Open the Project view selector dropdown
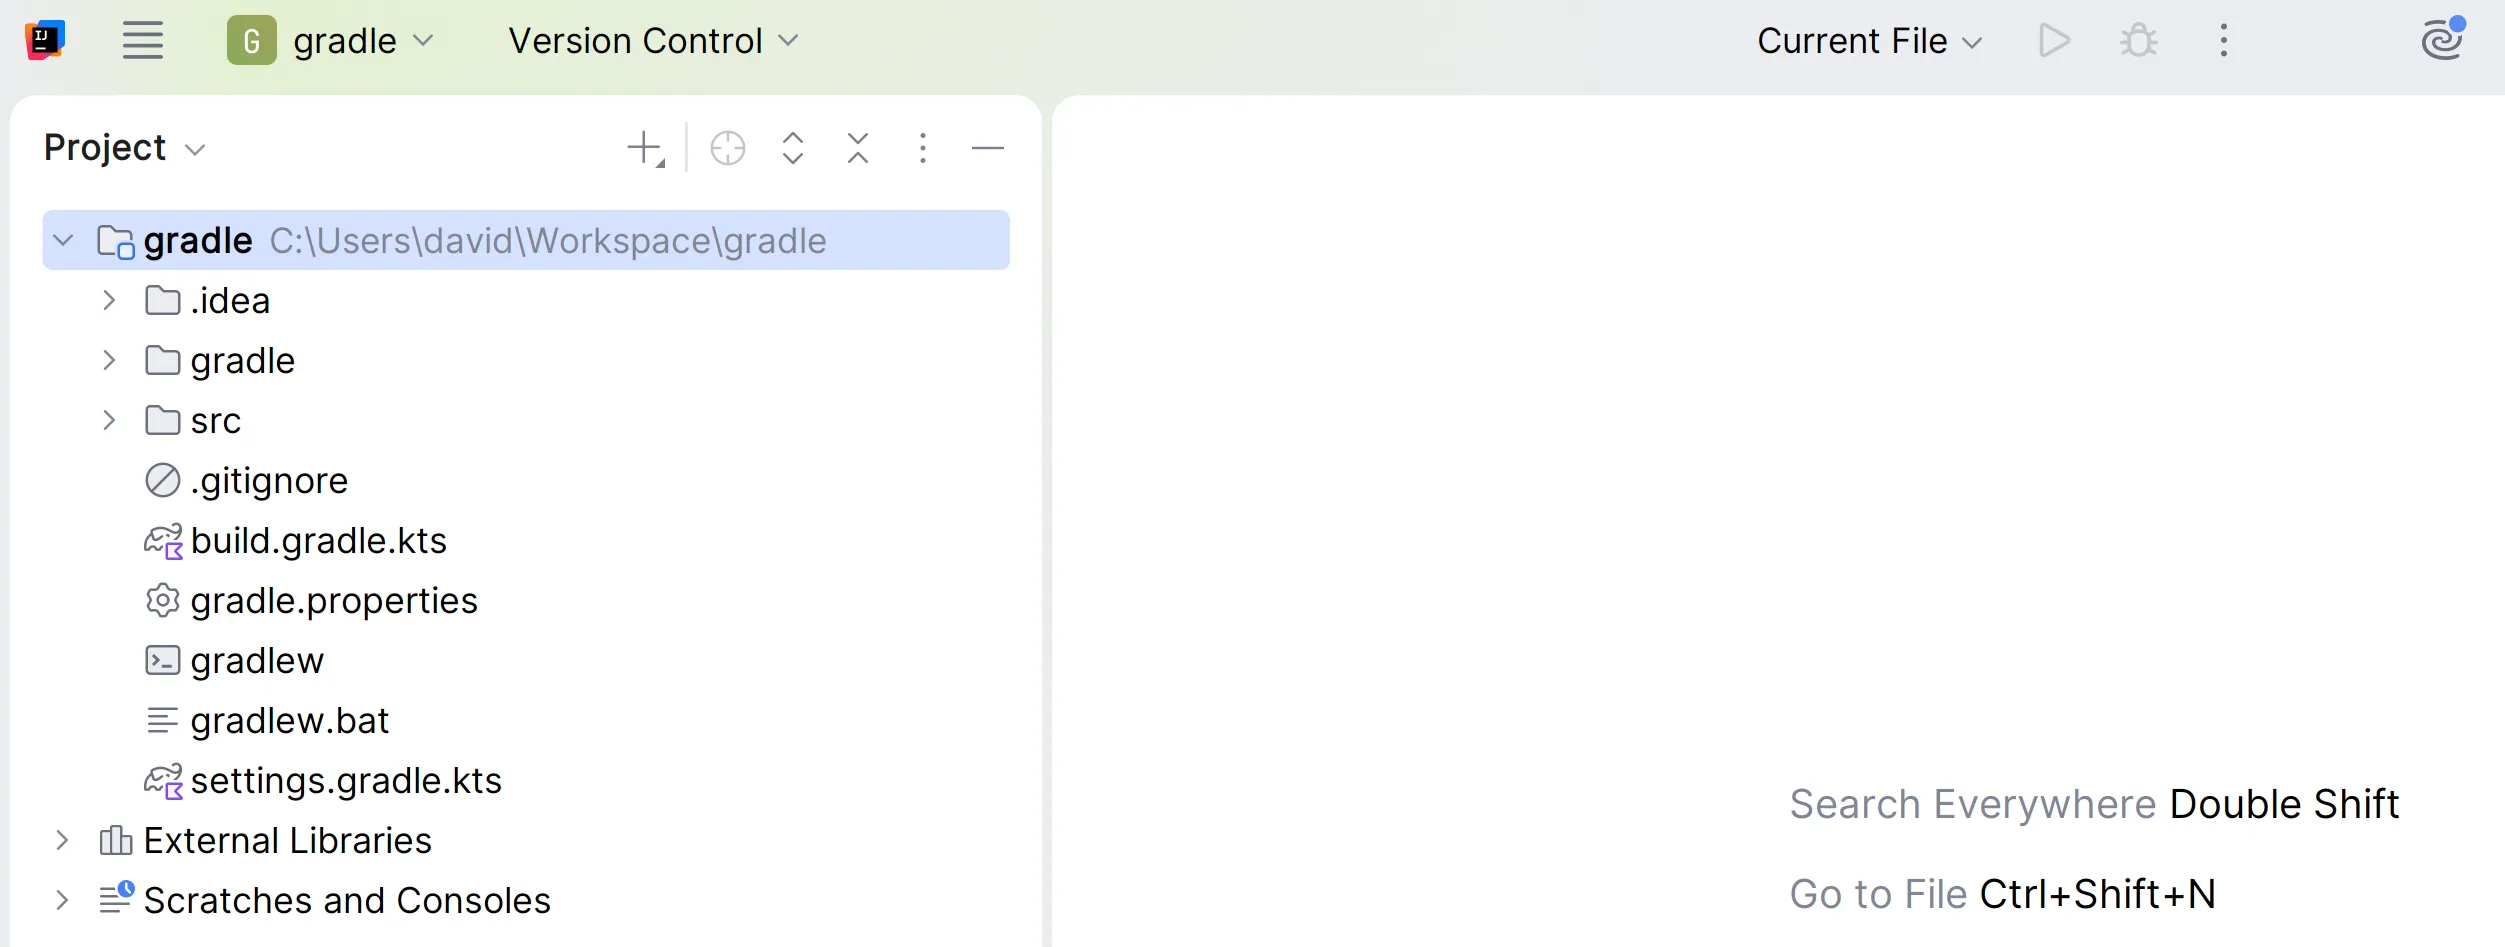 click(124, 148)
